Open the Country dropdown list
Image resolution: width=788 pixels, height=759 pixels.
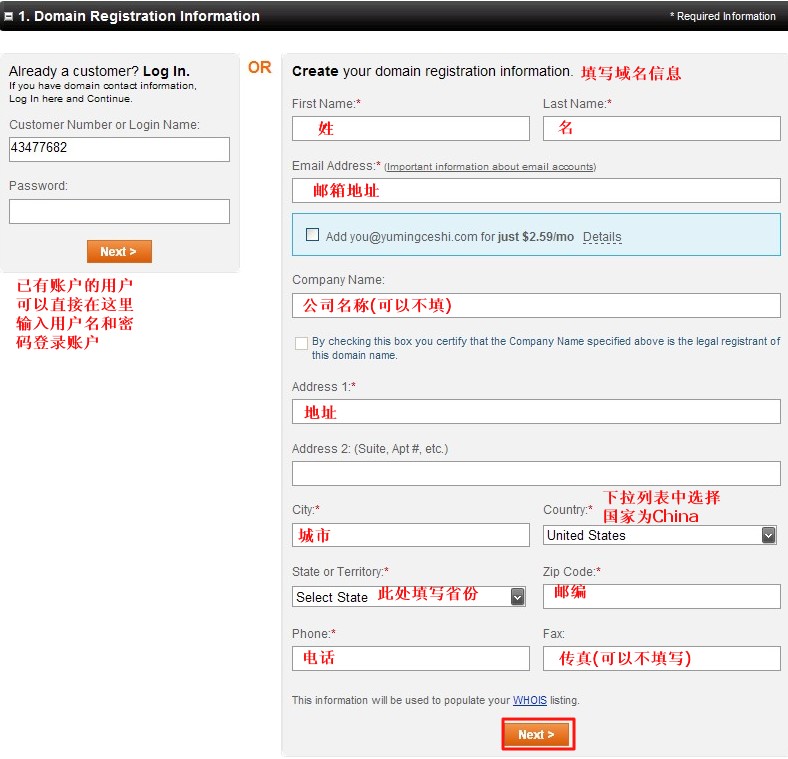click(660, 535)
